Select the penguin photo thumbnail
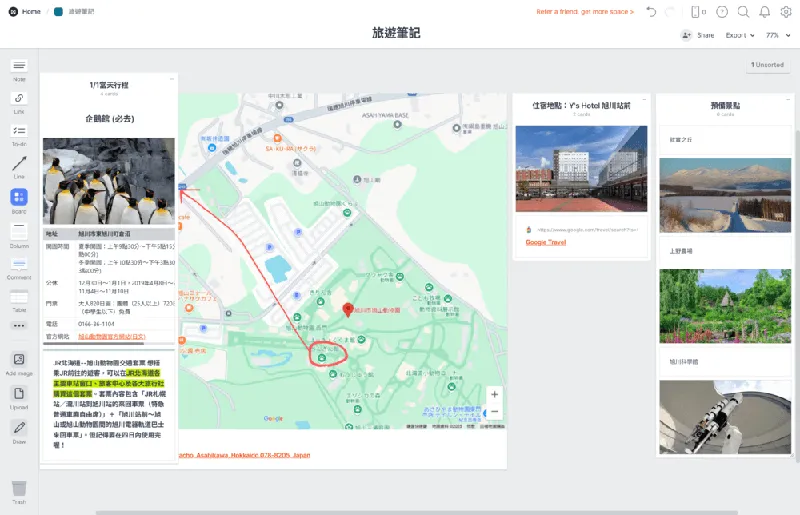Image resolution: width=800 pixels, height=515 pixels. click(109, 181)
